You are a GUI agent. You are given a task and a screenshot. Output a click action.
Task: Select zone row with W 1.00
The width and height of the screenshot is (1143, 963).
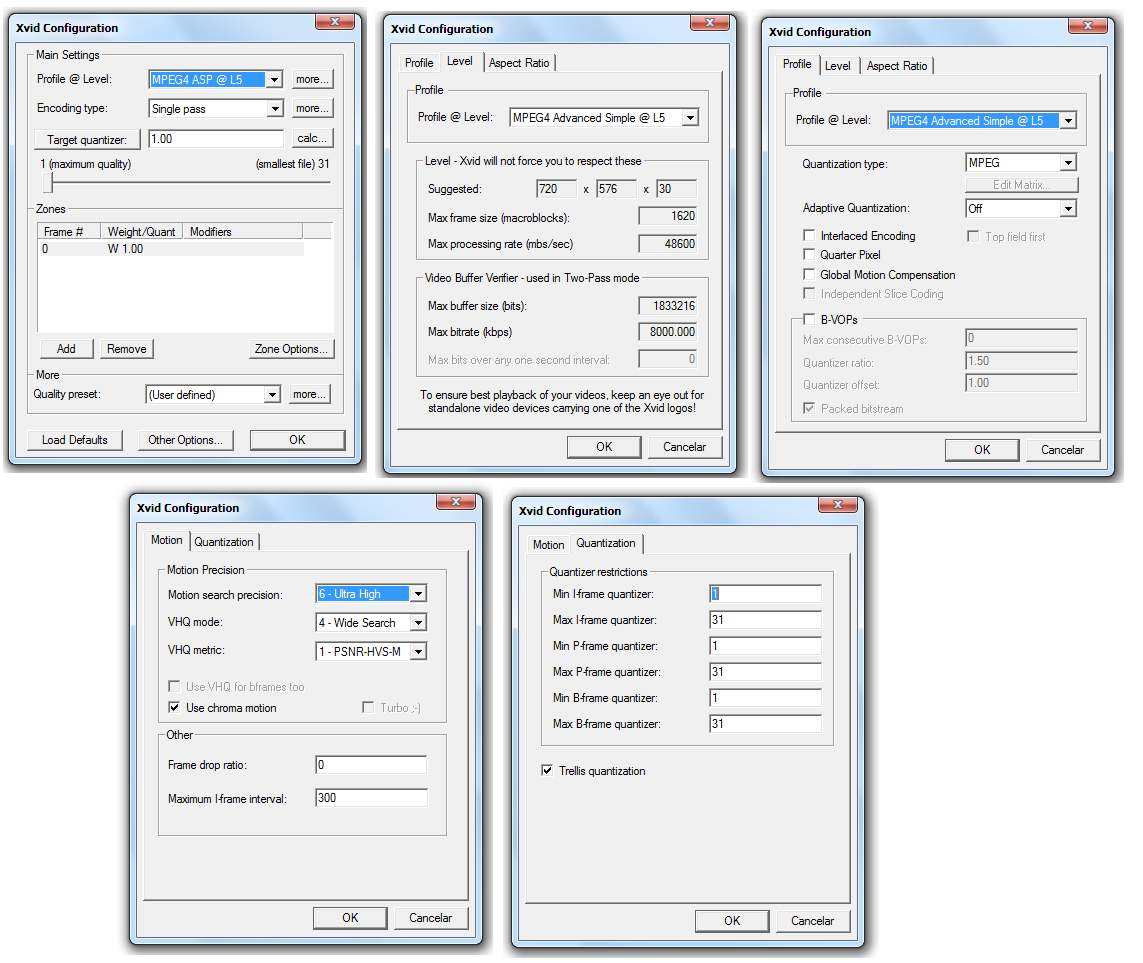[171, 249]
